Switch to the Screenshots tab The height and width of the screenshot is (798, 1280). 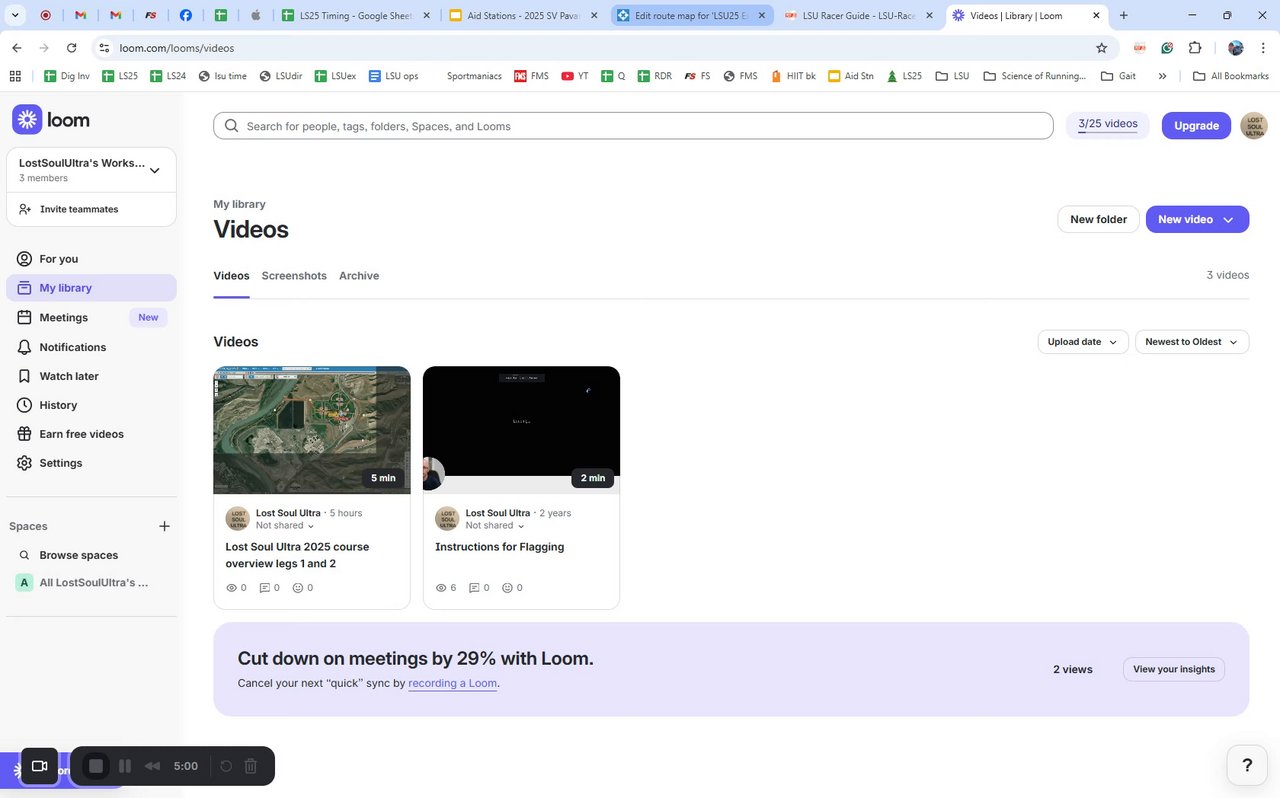pyautogui.click(x=294, y=276)
